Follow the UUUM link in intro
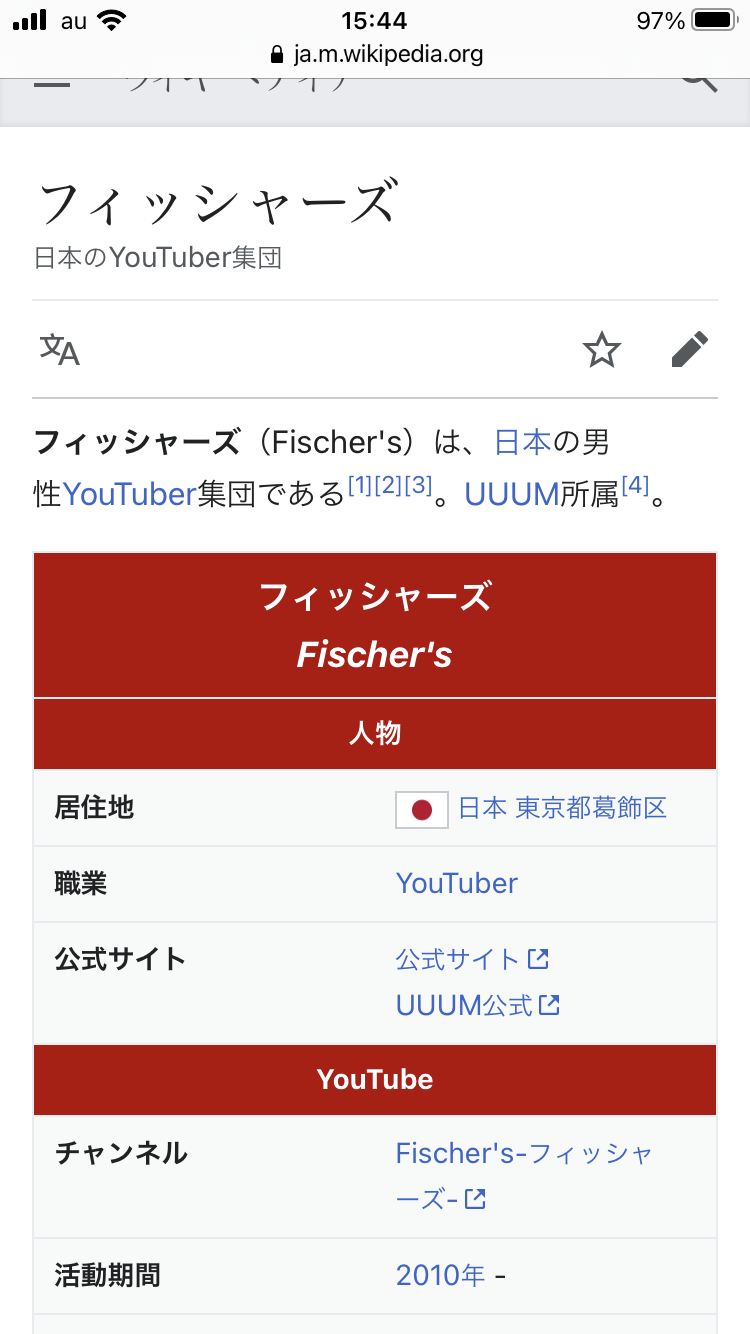Image resolution: width=750 pixels, height=1334 pixels. (x=511, y=493)
